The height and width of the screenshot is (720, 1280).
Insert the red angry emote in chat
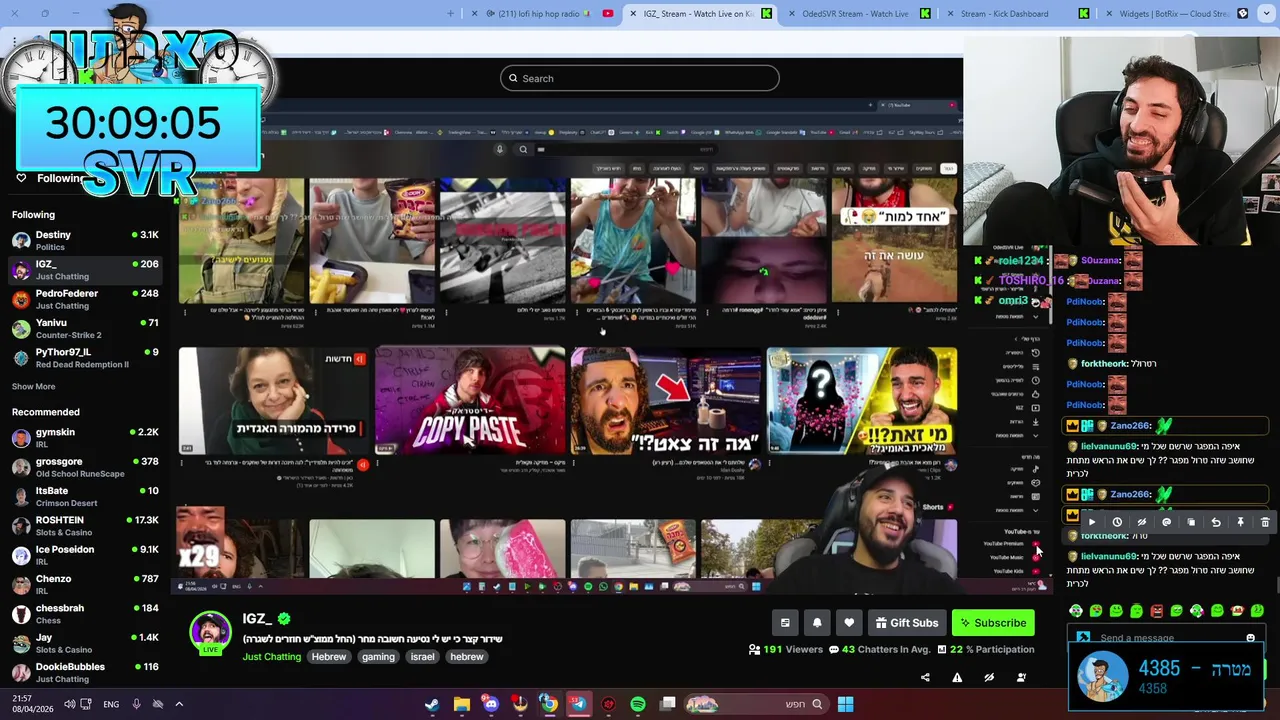coord(1156,611)
